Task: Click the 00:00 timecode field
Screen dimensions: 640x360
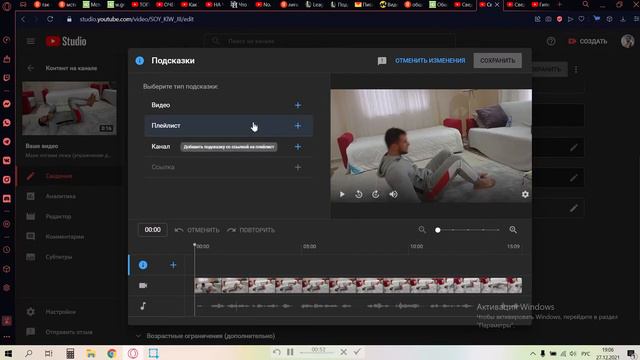Action: pyautogui.click(x=153, y=230)
